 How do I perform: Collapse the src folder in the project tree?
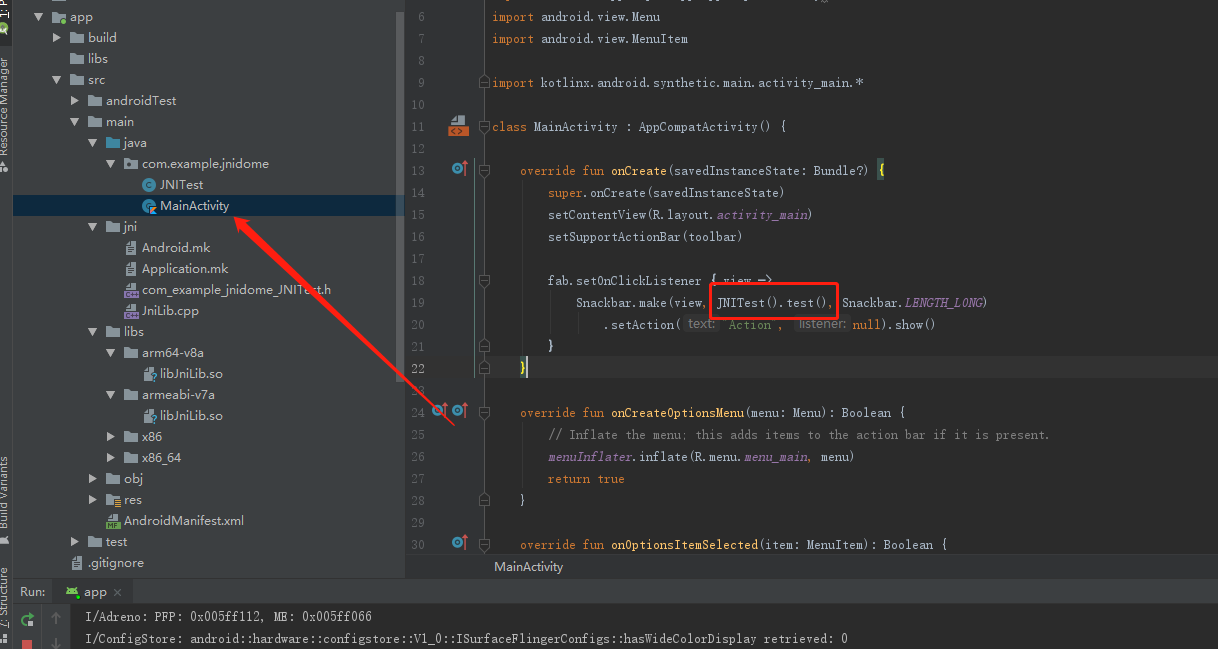click(57, 79)
